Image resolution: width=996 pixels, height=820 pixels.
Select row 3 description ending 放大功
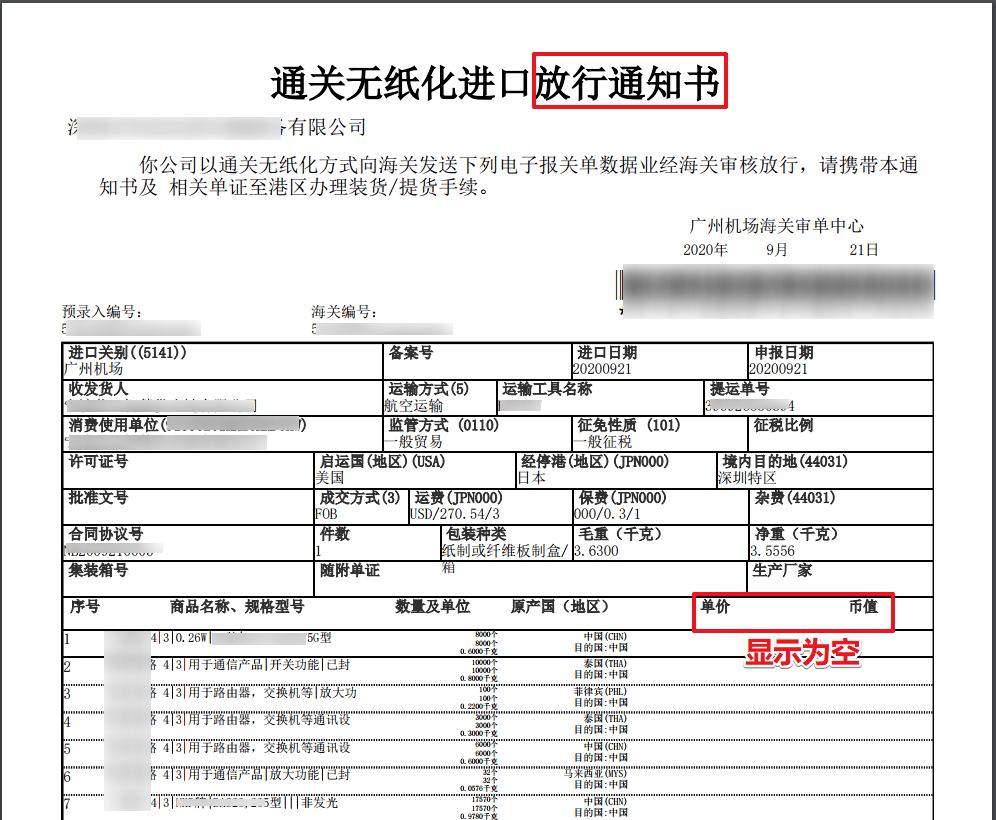coord(273,692)
